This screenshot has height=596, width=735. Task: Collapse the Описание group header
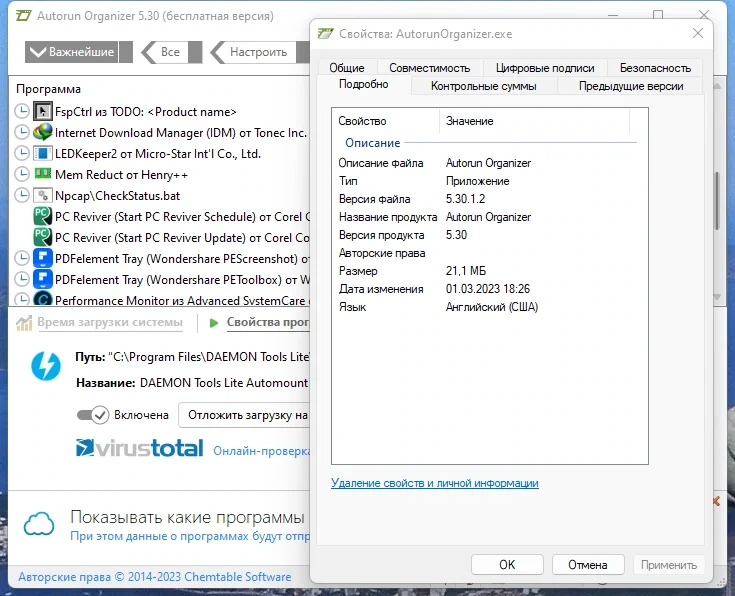click(x=373, y=143)
